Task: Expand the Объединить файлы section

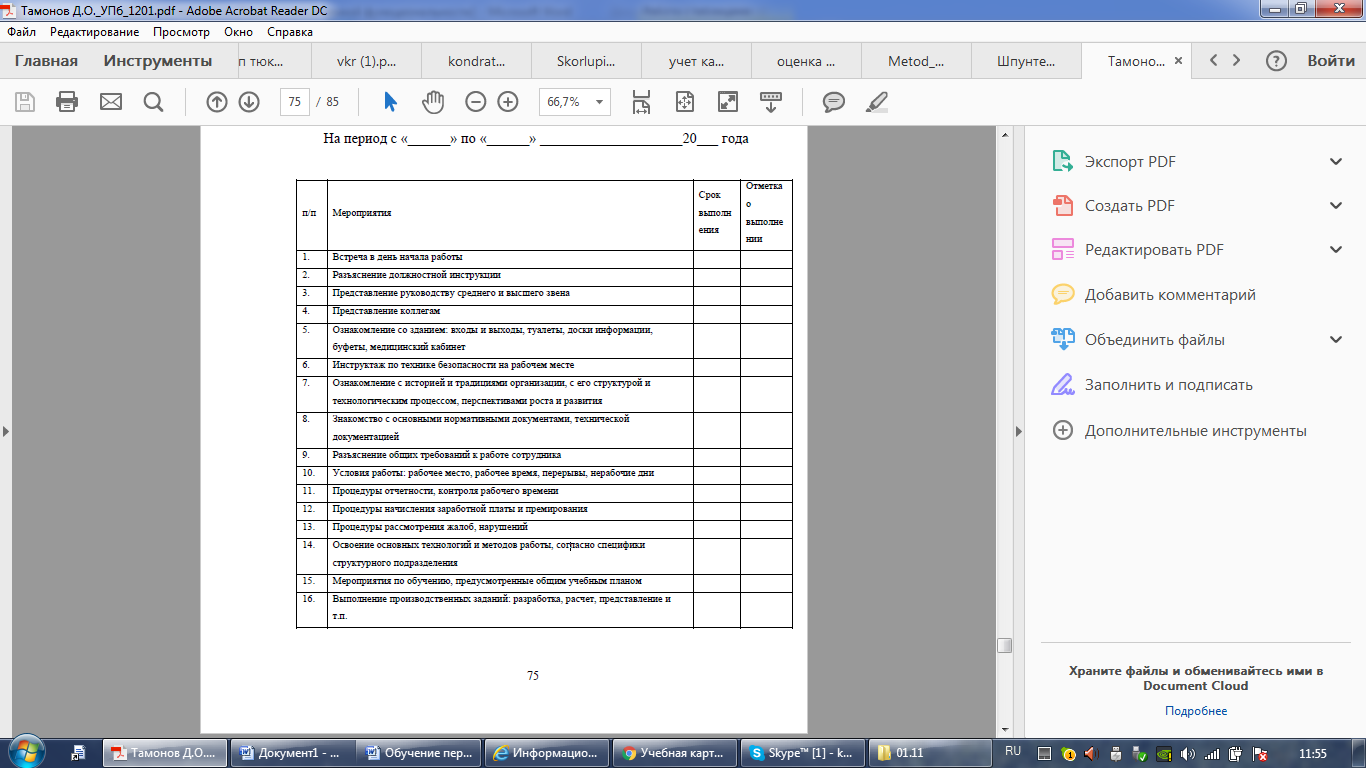Action: (x=1336, y=340)
